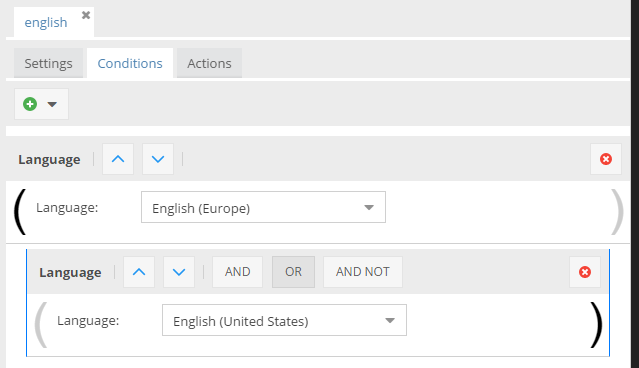Toggle the closing bracket of first condition
Image resolution: width=639 pixels, height=368 pixels.
click(617, 212)
